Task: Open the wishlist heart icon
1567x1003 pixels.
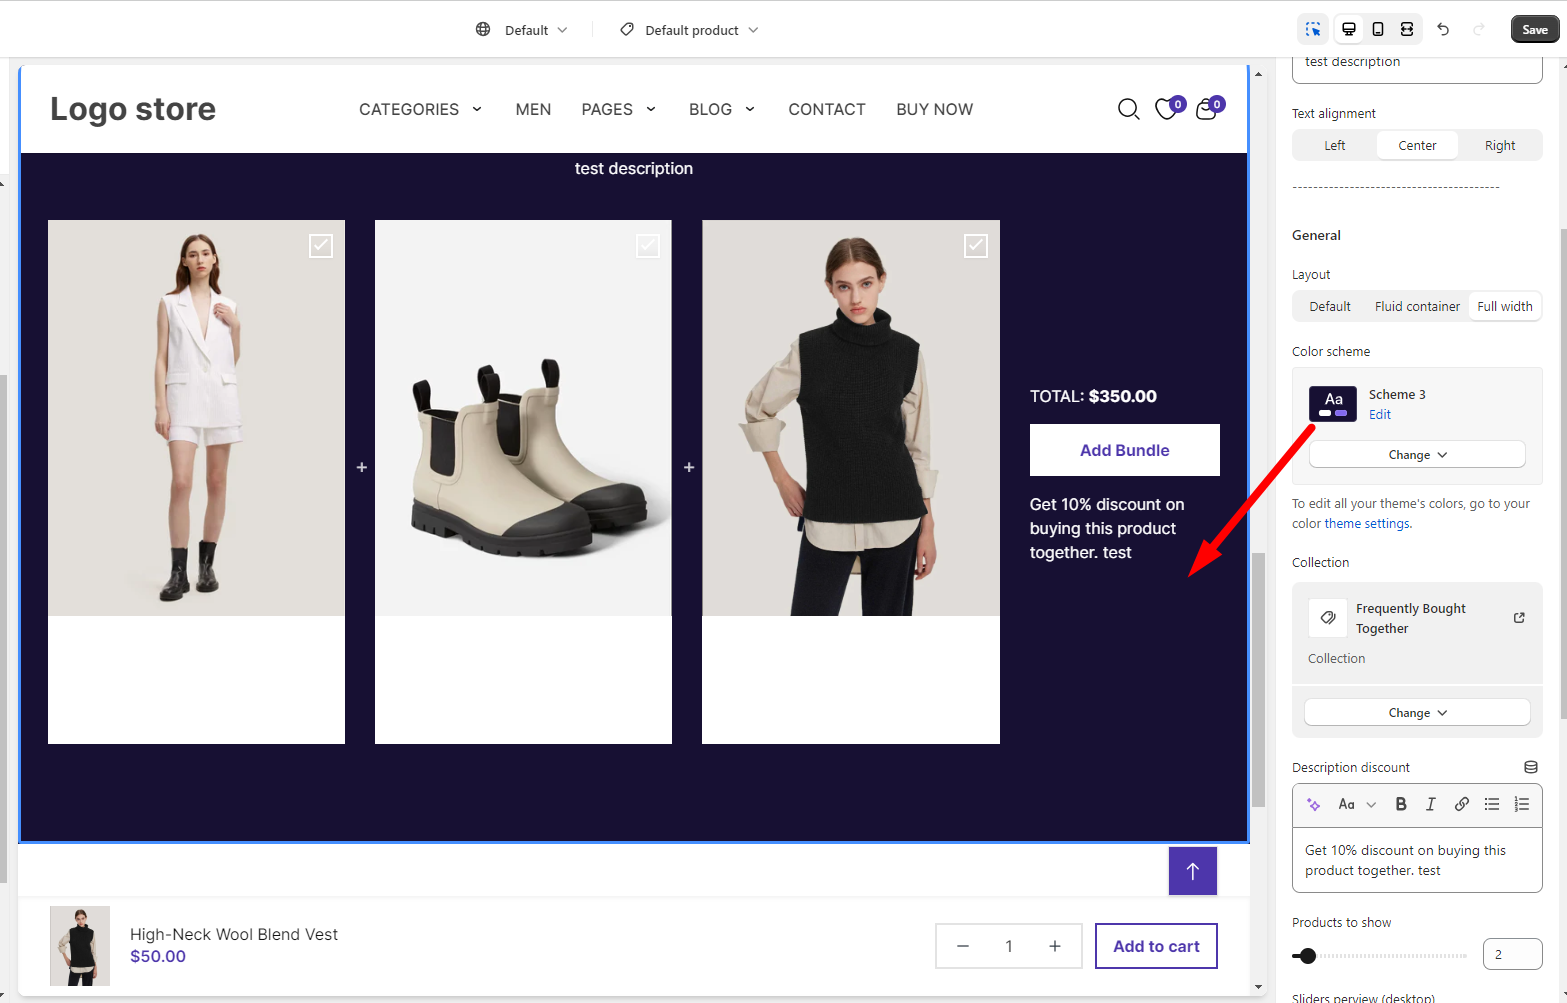Action: (1167, 109)
